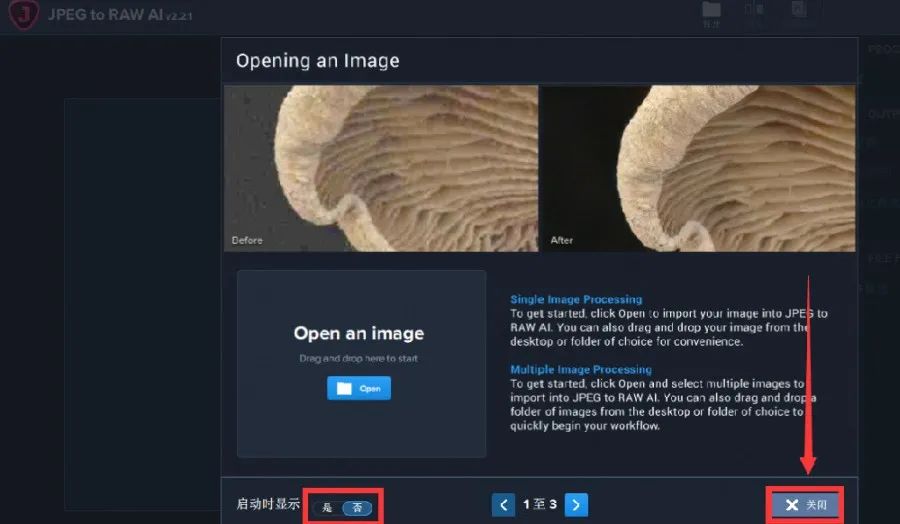This screenshot has height=524, width=900.
Task: Click the "Open an image" title text
Action: (359, 333)
